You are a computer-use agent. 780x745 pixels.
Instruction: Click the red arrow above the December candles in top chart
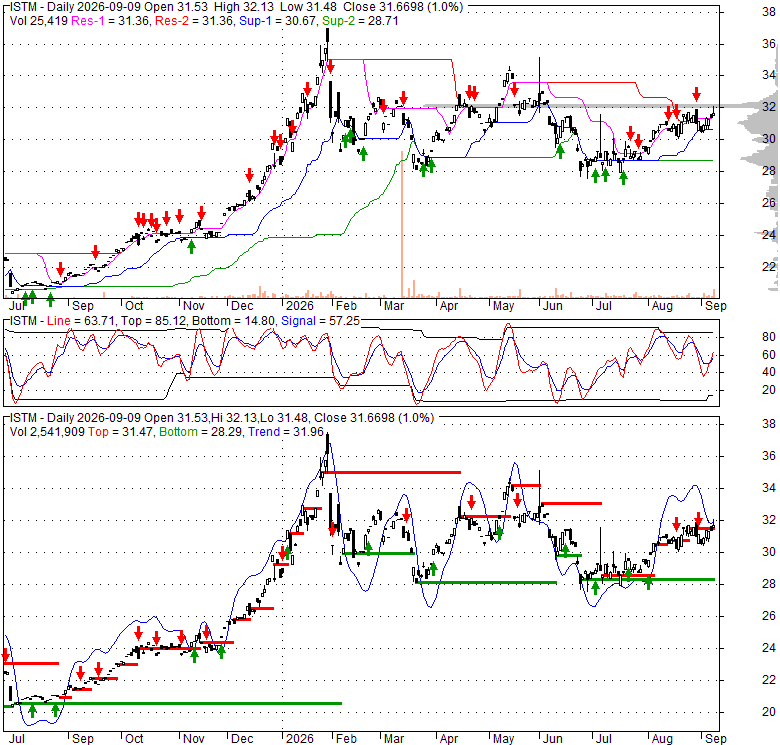point(249,175)
